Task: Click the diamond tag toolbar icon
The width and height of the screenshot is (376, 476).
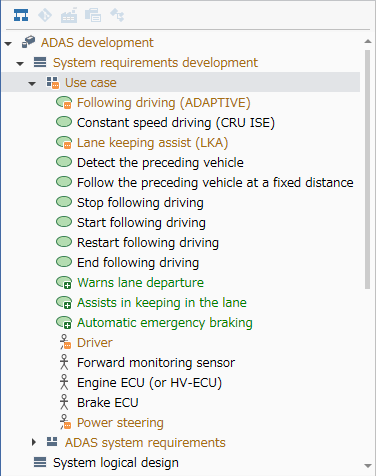Action: (45, 15)
